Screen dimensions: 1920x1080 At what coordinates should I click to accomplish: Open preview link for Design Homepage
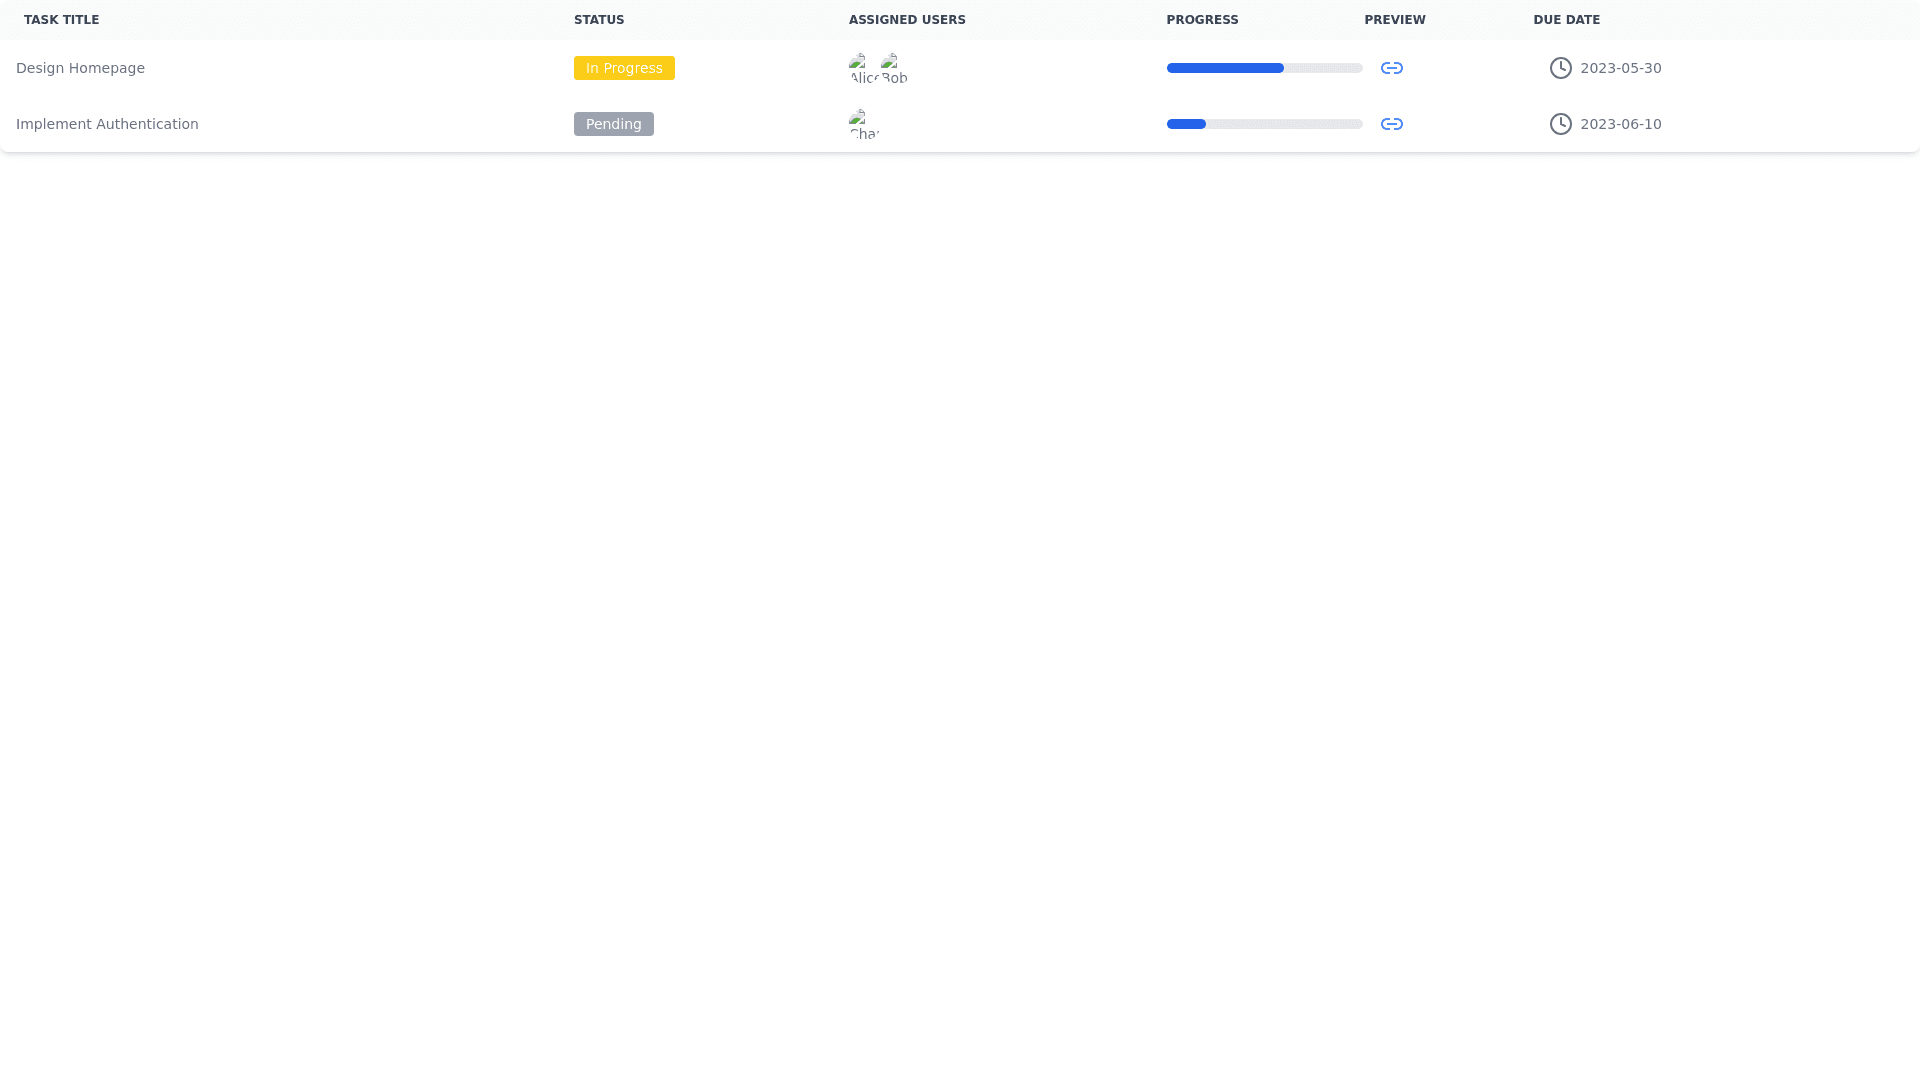click(1391, 68)
